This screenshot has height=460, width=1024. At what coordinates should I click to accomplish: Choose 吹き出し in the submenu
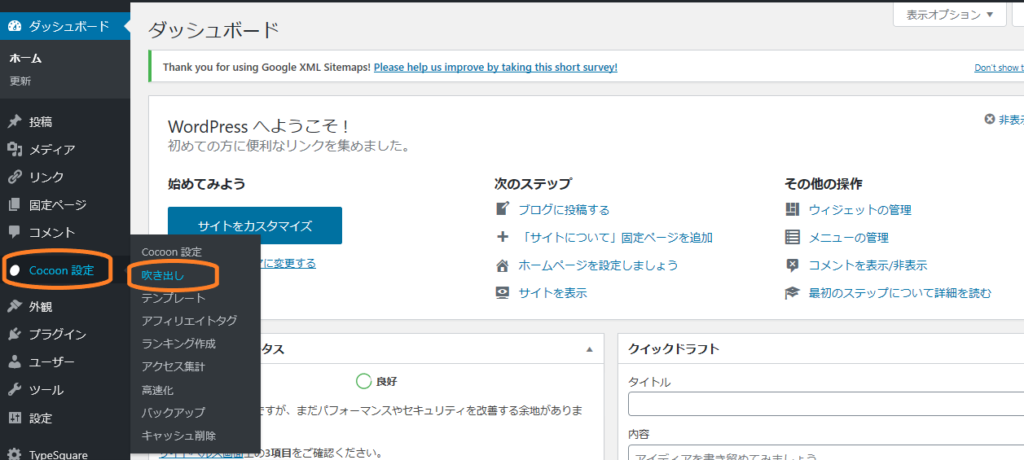point(163,276)
